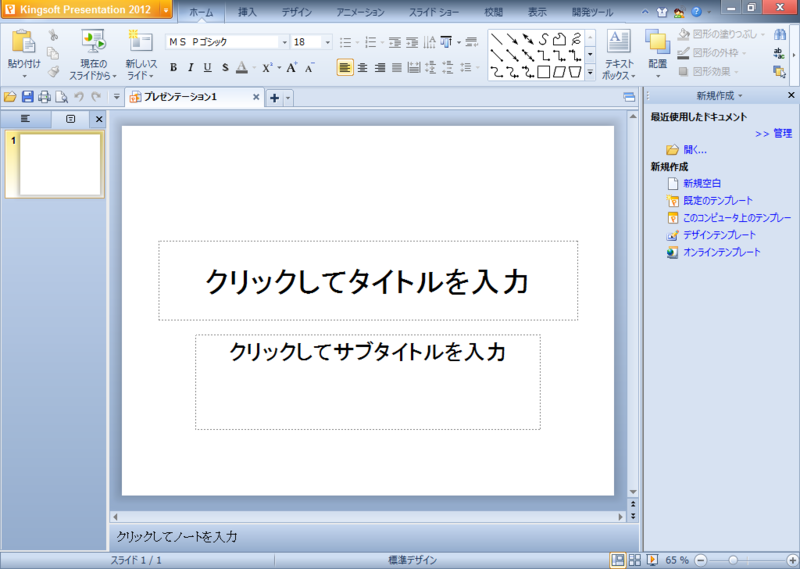Toggle Underline formatting

click(208, 68)
